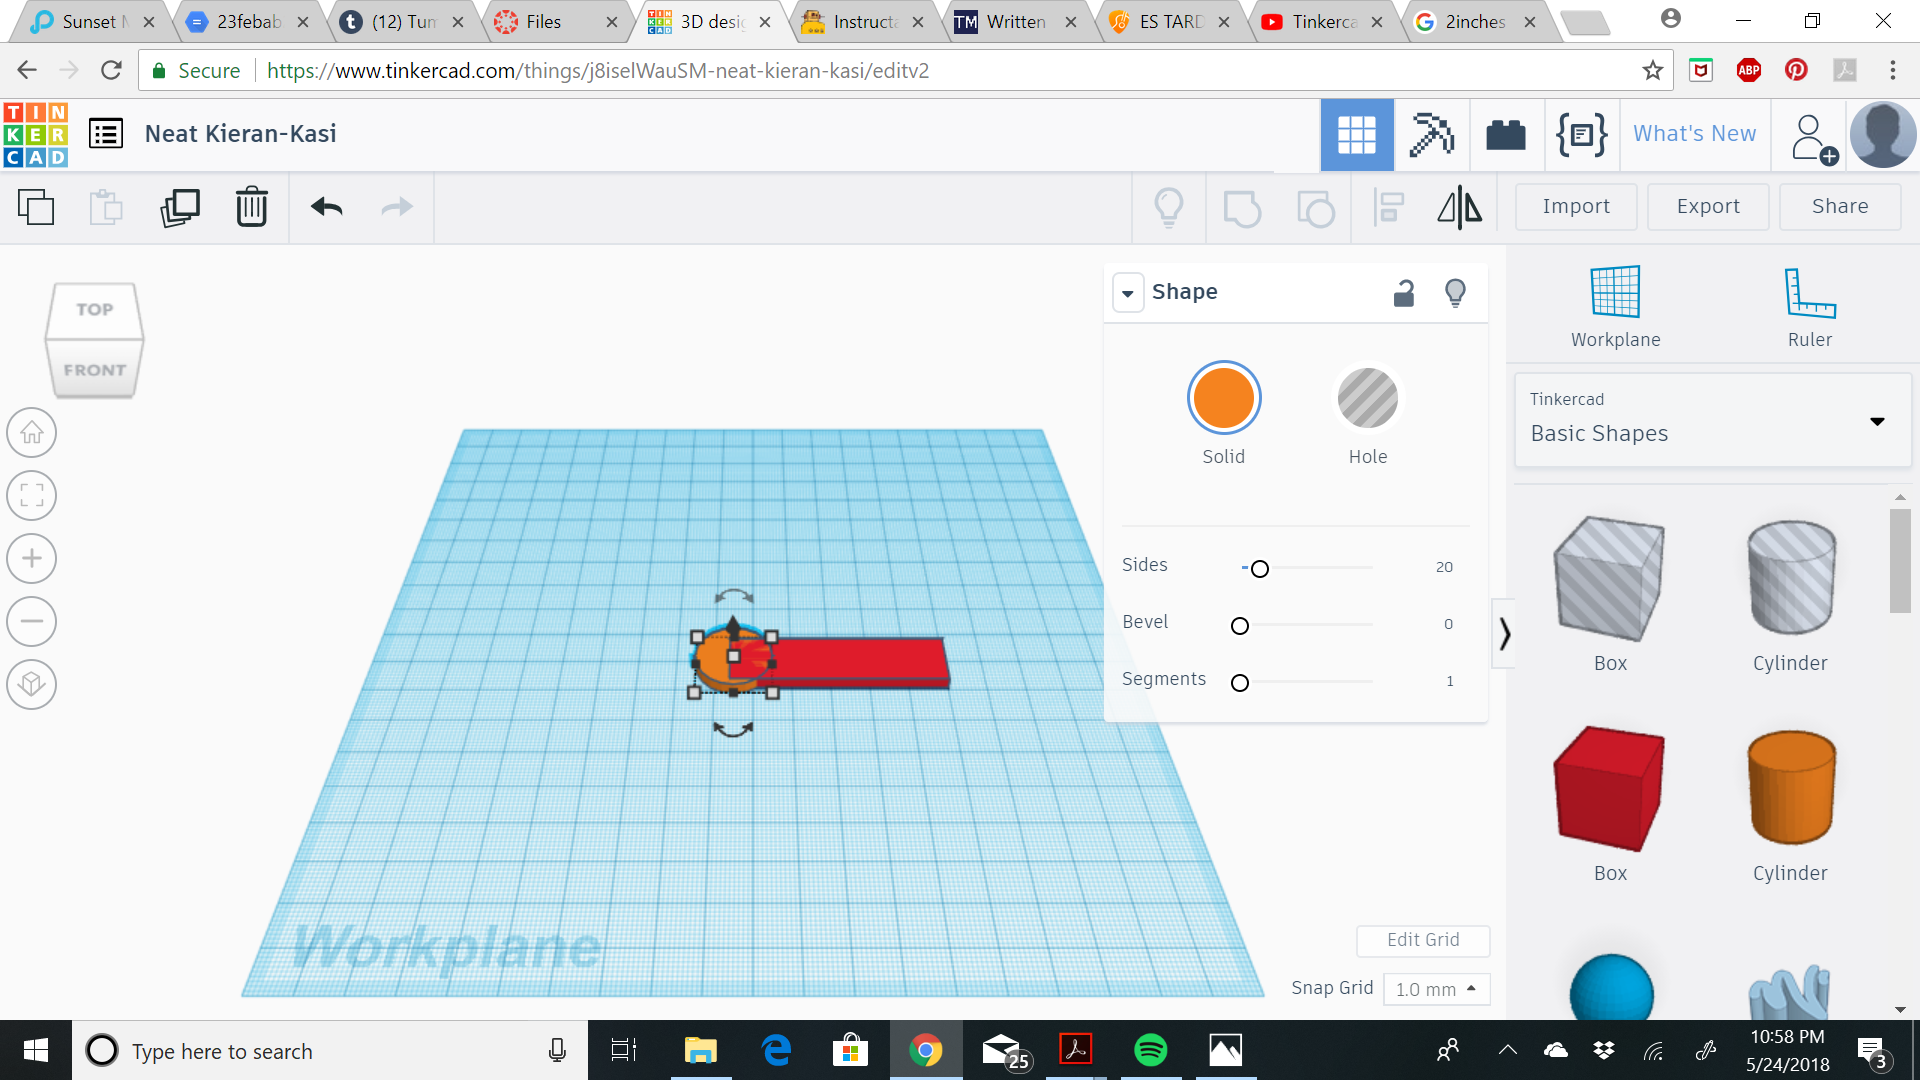Zoom in with the plus button
Image resolution: width=1920 pixels, height=1080 pixels.
[32, 558]
